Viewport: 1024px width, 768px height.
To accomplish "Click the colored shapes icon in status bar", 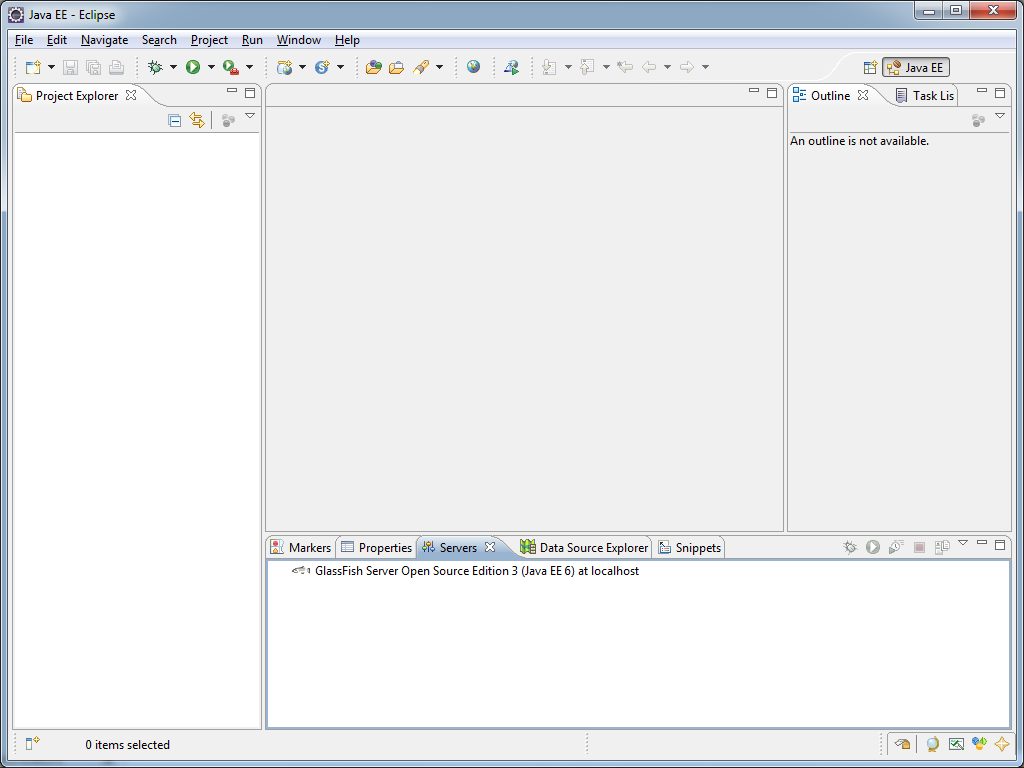I will (978, 744).
